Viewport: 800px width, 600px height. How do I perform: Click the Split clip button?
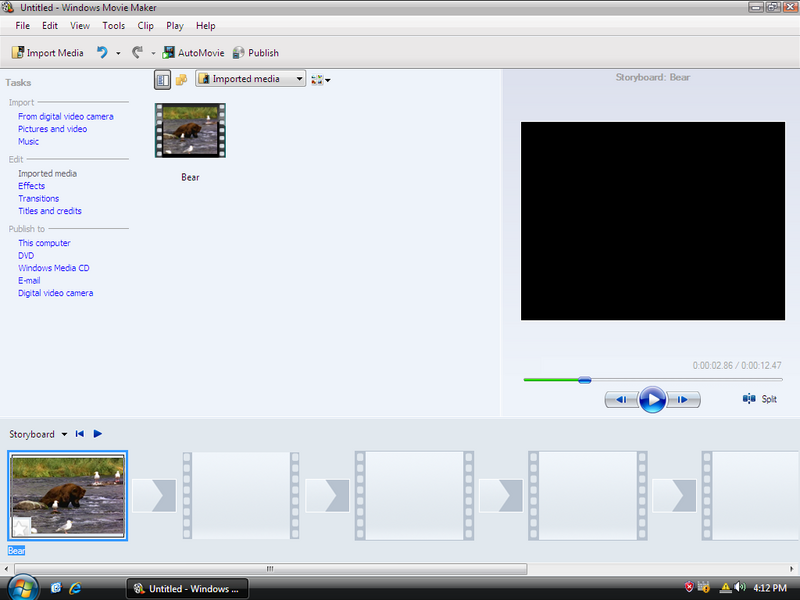(760, 399)
